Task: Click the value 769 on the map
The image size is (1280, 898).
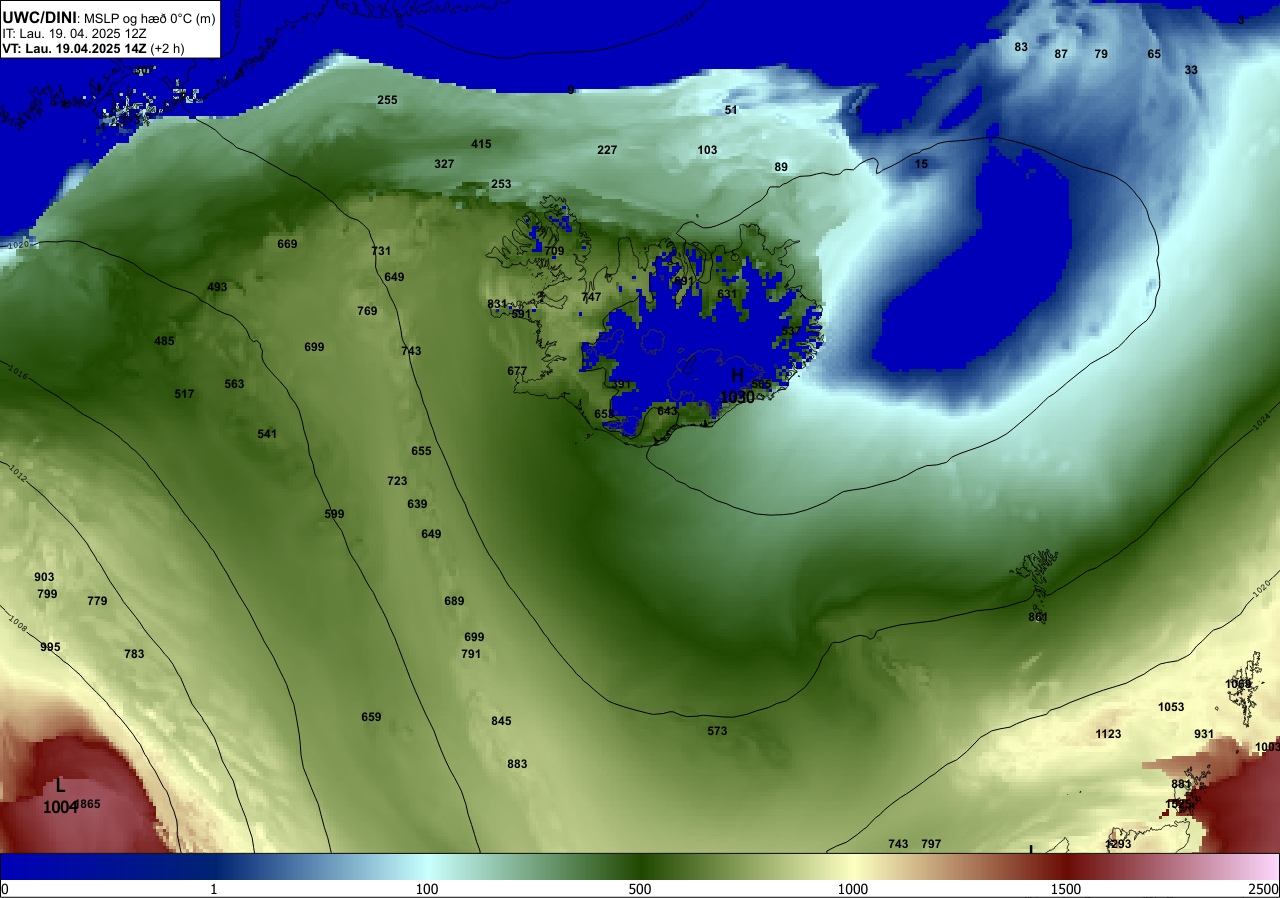Action: pyautogui.click(x=367, y=311)
